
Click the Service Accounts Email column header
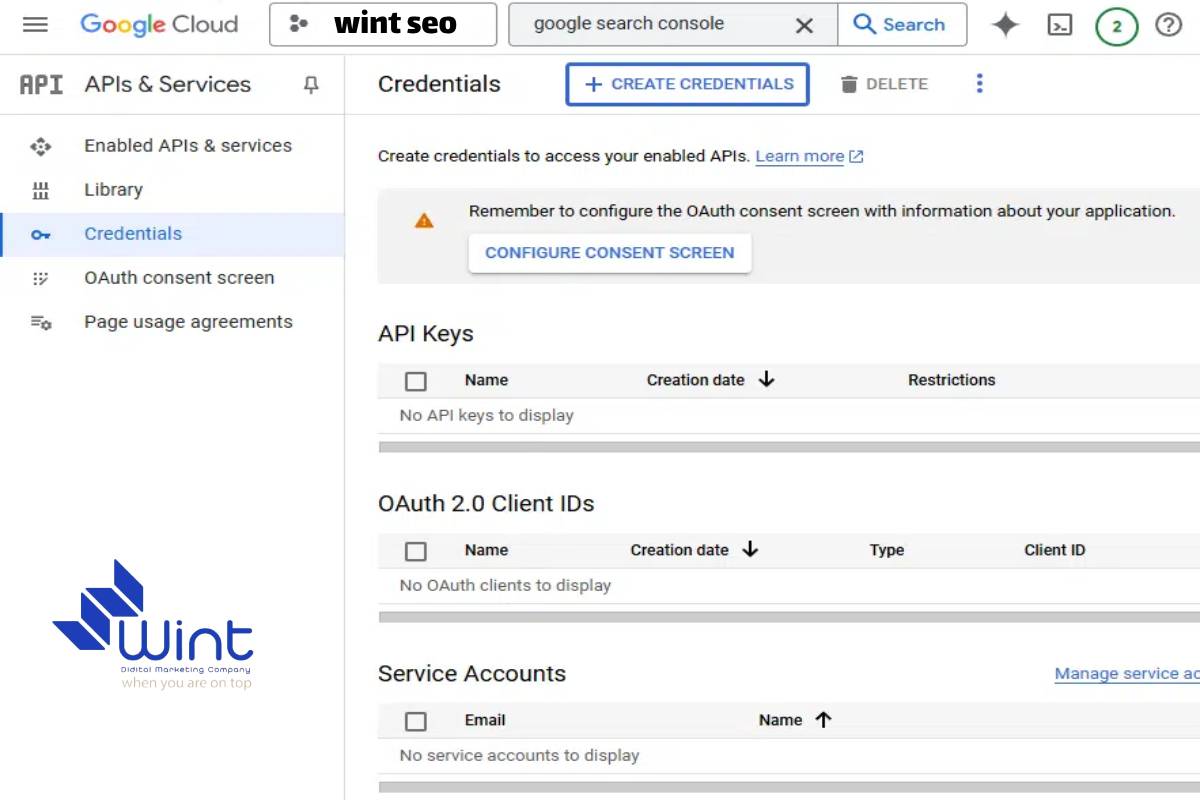tap(485, 720)
